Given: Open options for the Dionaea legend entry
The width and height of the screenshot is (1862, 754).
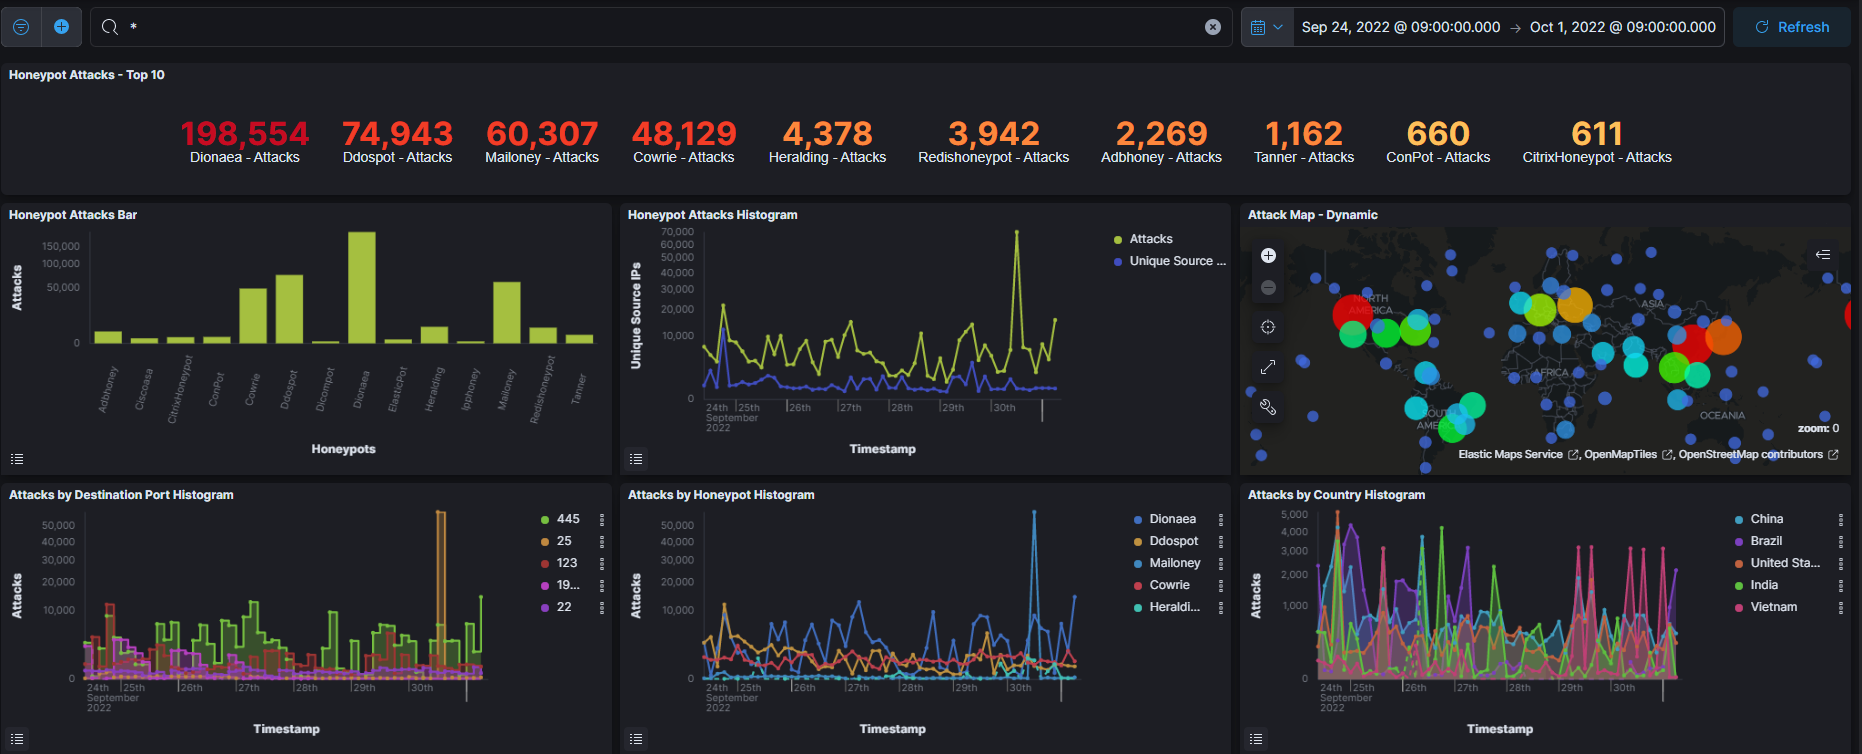Looking at the screenshot, I should (x=1221, y=520).
